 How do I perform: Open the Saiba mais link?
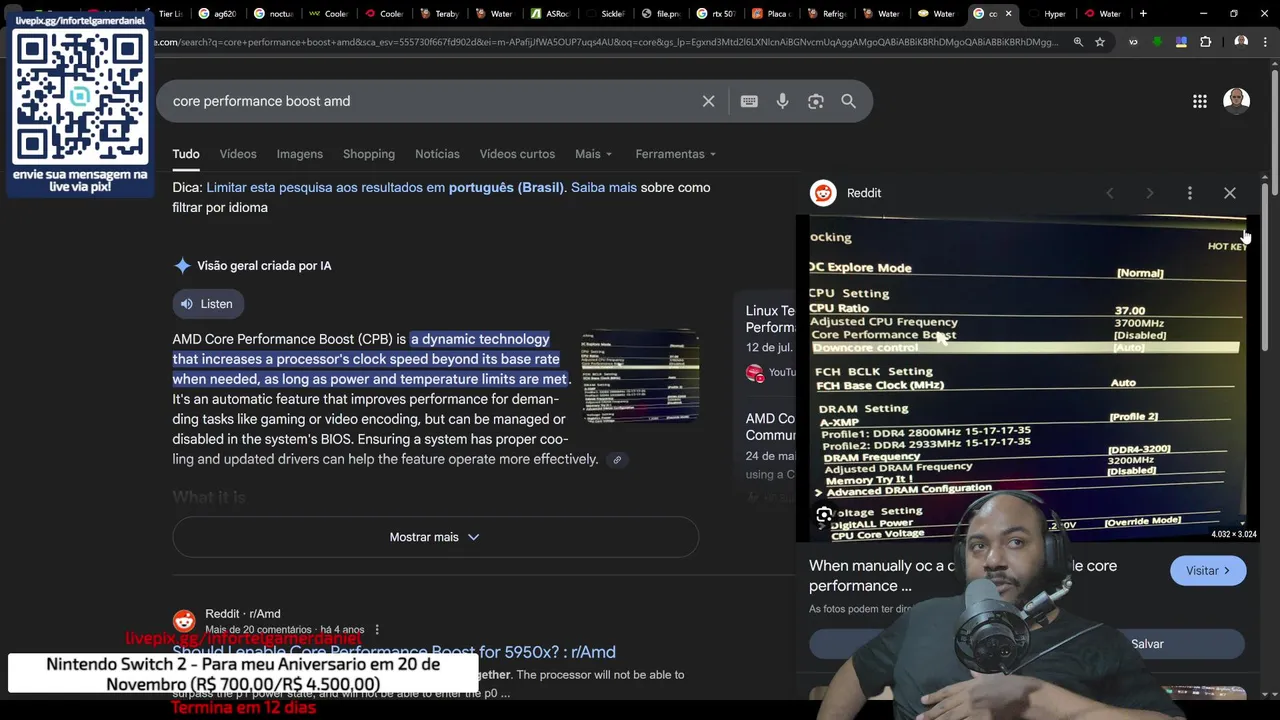(604, 188)
